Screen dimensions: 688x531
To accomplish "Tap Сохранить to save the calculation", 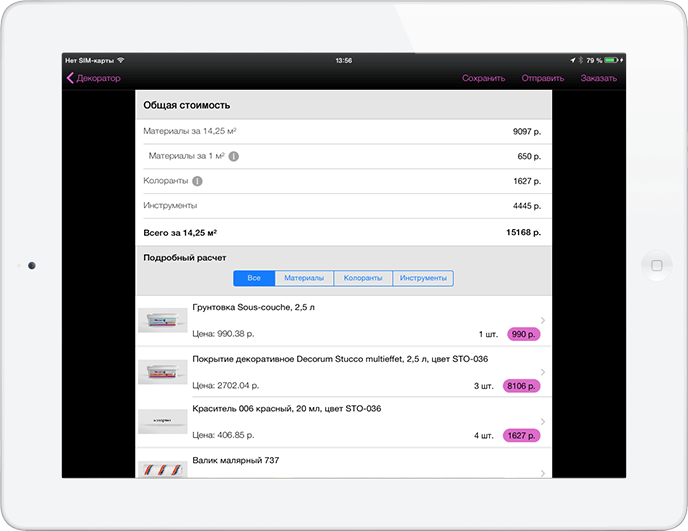I will (483, 78).
